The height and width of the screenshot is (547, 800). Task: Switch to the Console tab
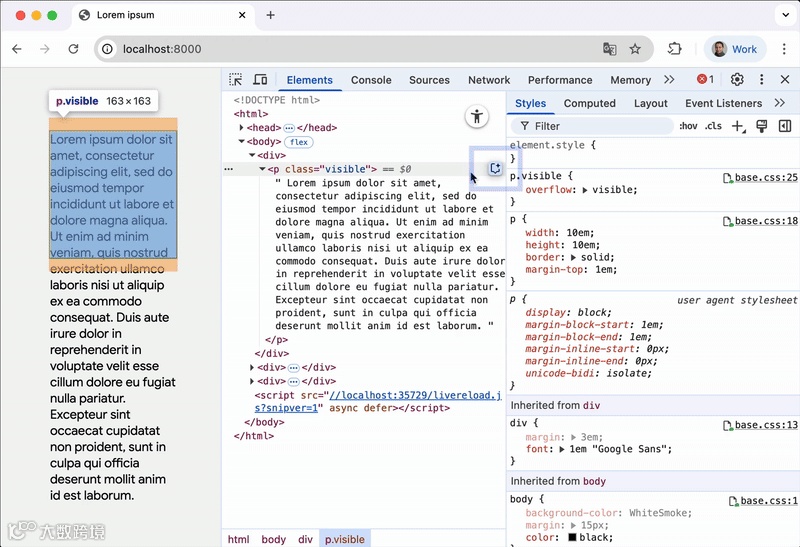371,80
